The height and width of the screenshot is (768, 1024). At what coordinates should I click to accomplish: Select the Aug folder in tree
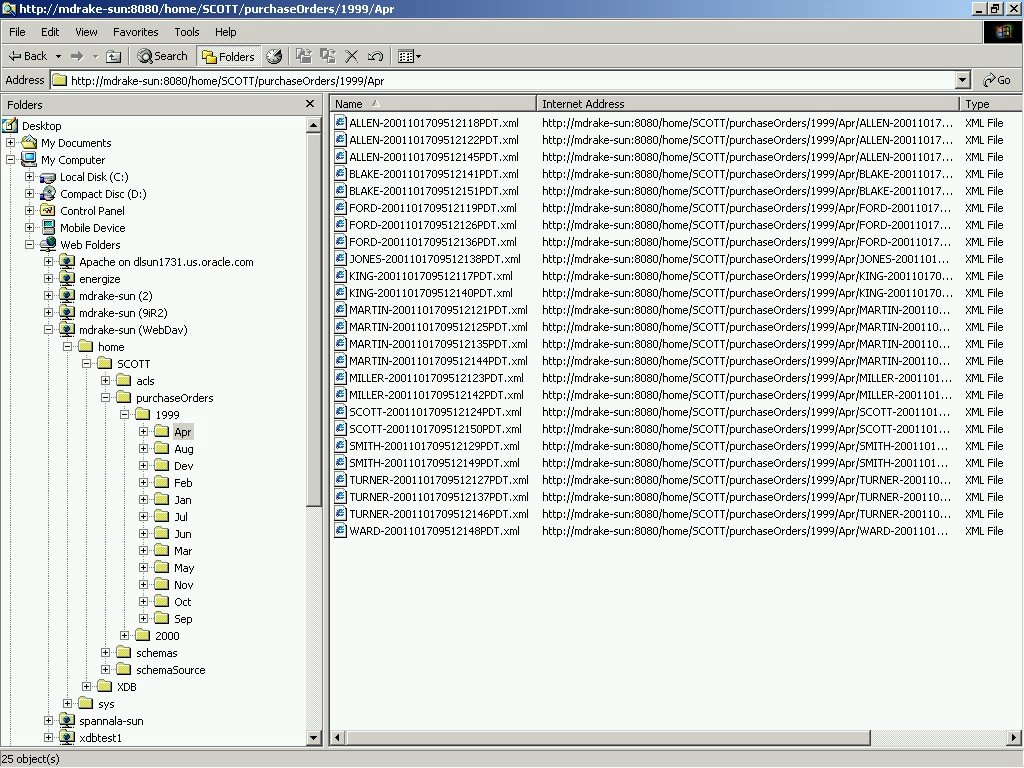pyautogui.click(x=183, y=449)
